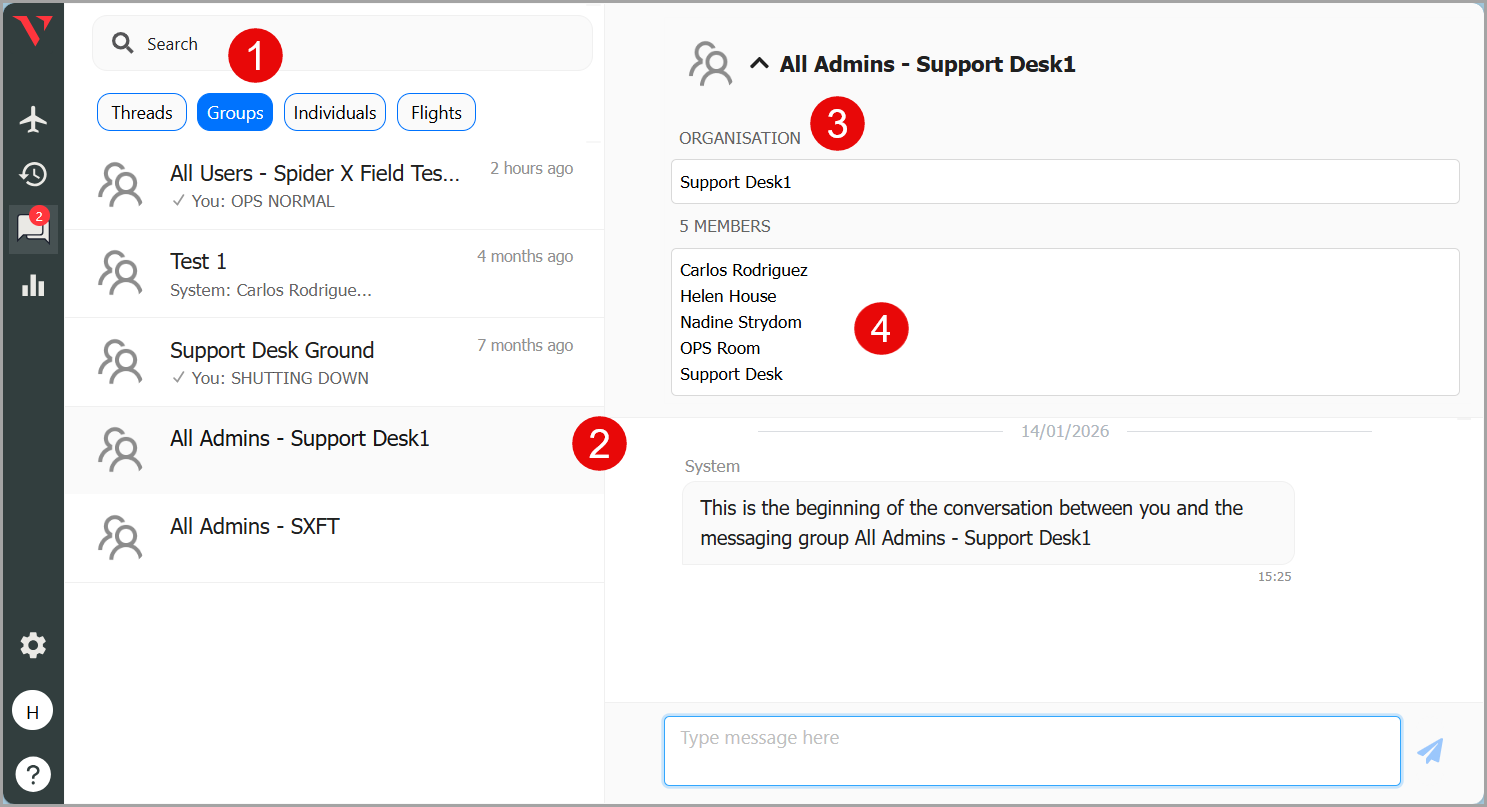Image resolution: width=1487 pixels, height=807 pixels.
Task: Open the airplane flights view icon
Action: (33, 119)
